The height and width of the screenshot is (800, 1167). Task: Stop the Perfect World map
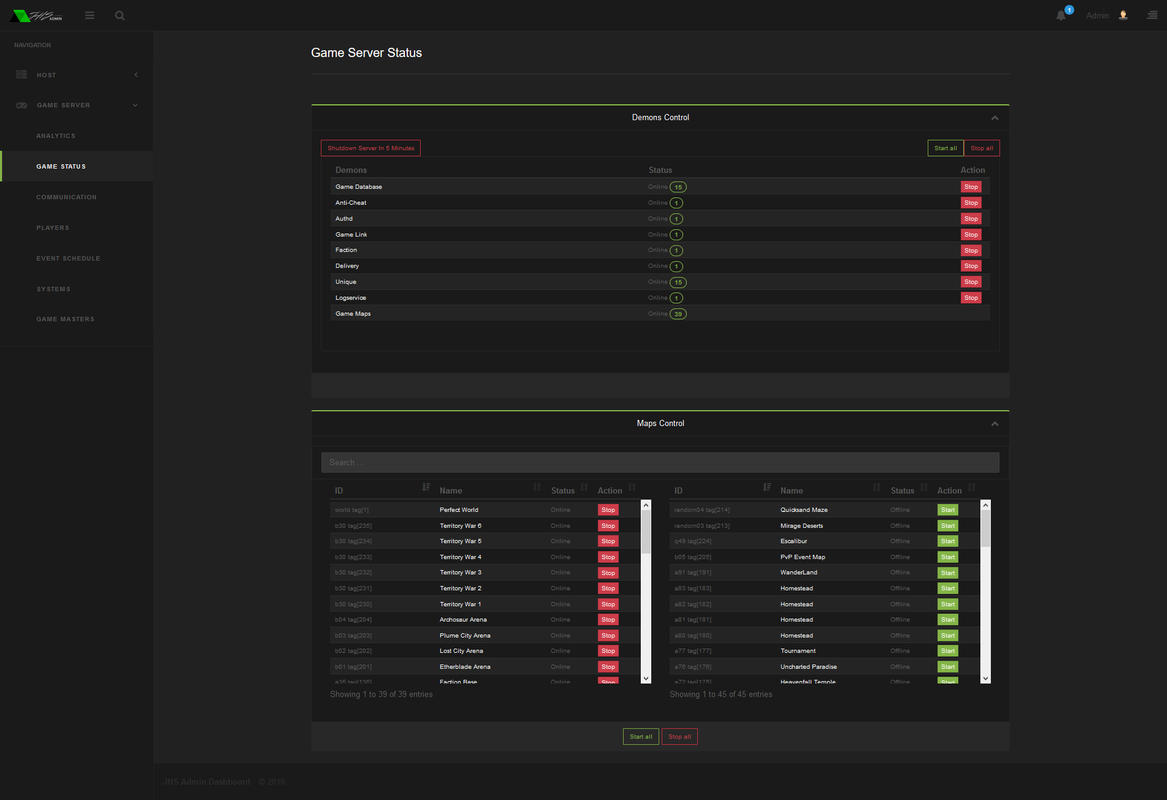[608, 510]
